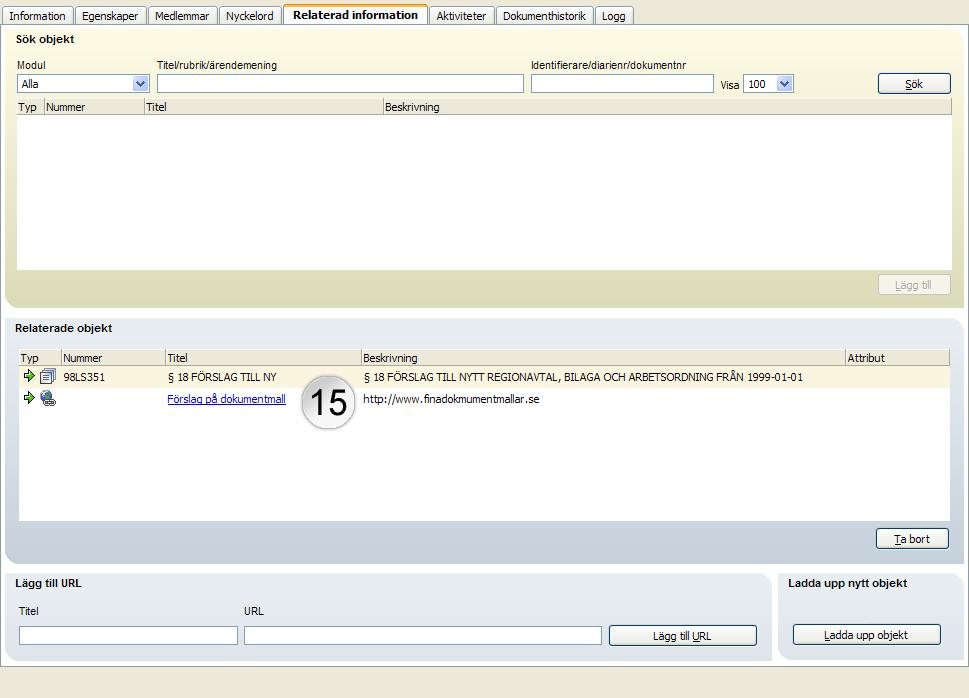Focus the Titel/rubrik/ärendemening search field
The height and width of the screenshot is (698, 969).
pos(340,84)
